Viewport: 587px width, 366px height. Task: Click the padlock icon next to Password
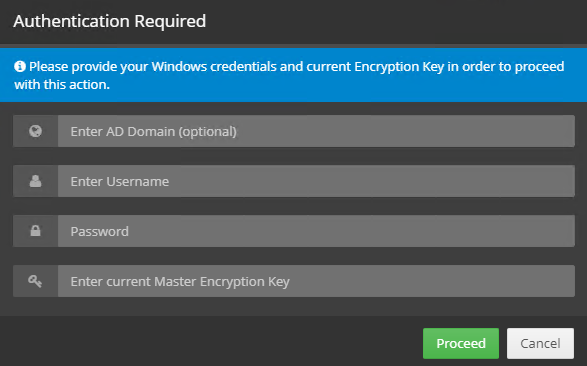pos(36,231)
